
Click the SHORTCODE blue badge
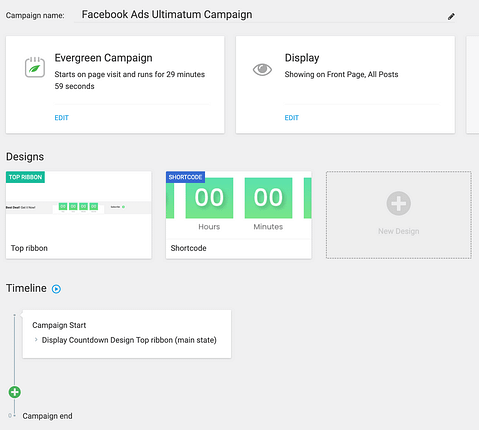click(x=185, y=177)
